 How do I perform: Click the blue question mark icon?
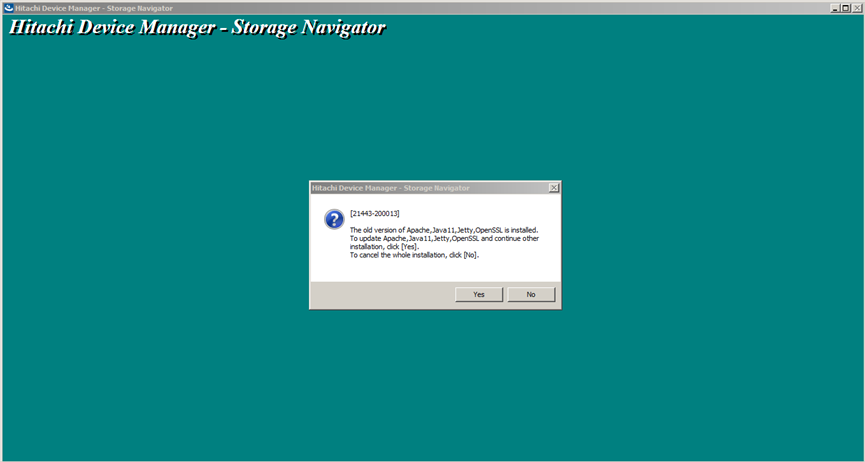tap(334, 219)
